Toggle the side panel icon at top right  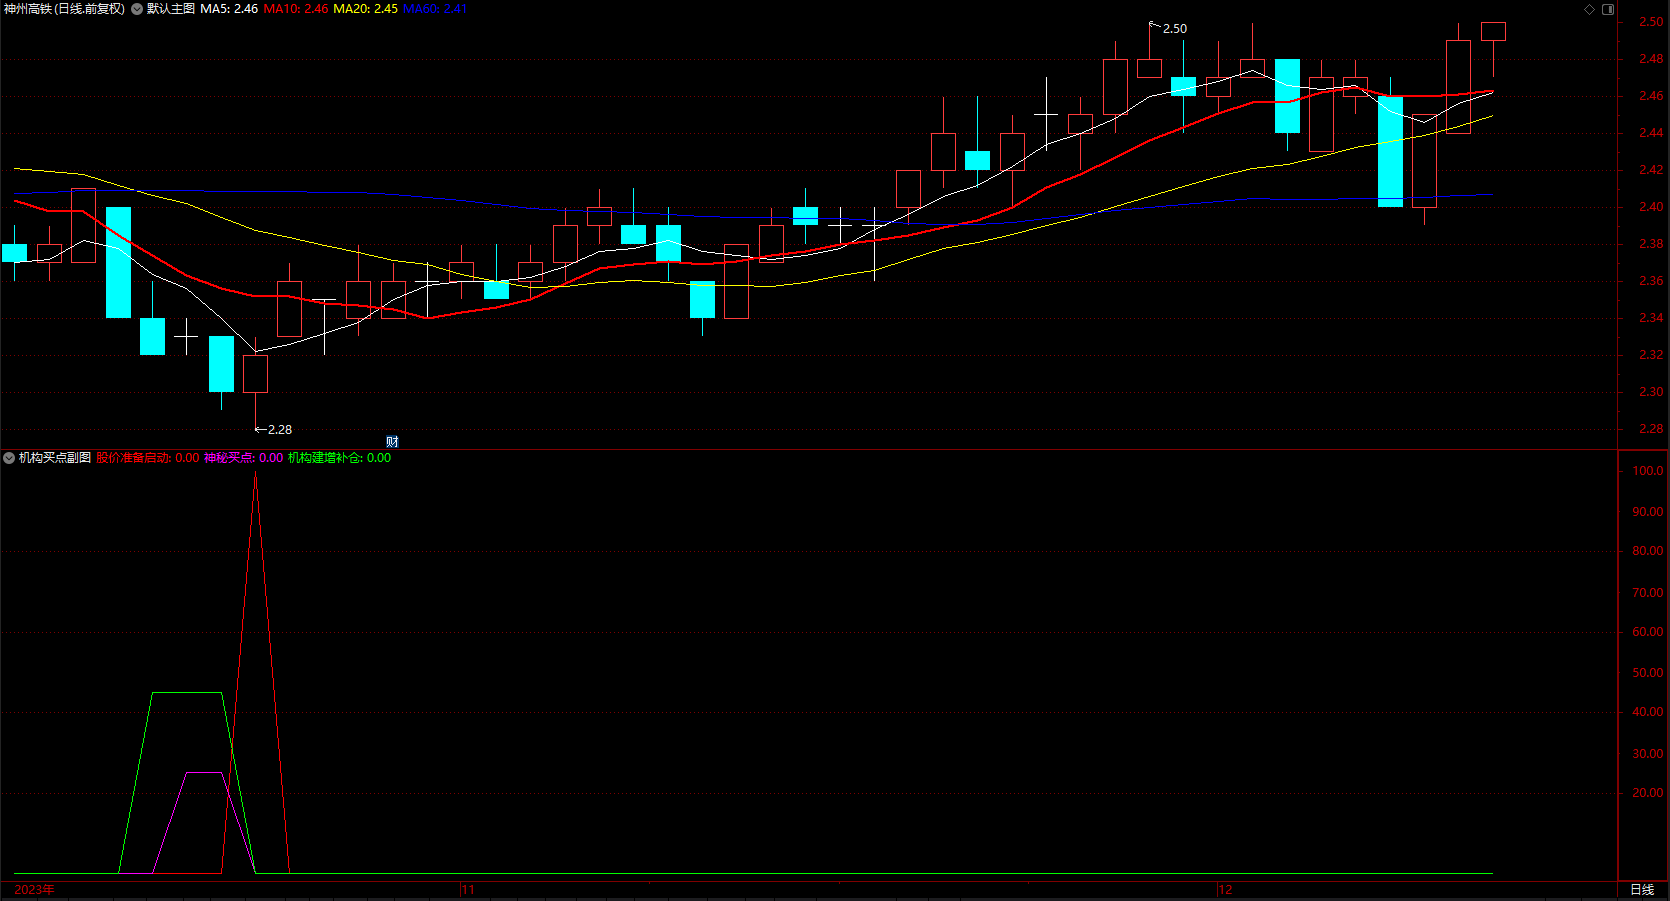click(x=1608, y=9)
